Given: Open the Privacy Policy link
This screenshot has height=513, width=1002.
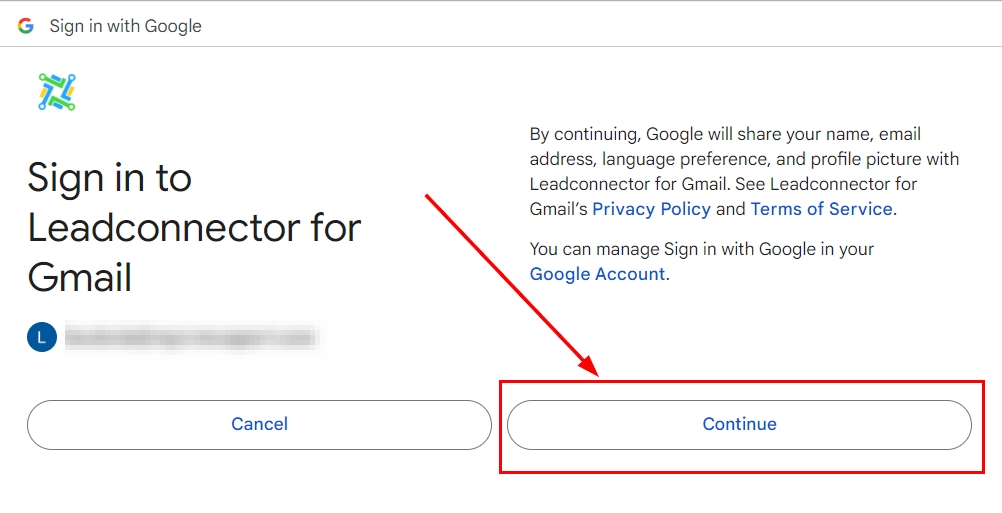Looking at the screenshot, I should [x=651, y=209].
